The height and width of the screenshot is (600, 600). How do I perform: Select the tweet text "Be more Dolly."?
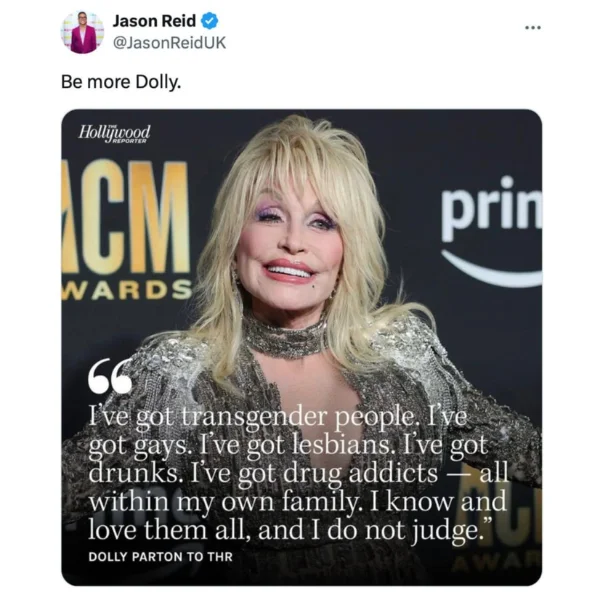[x=121, y=82]
